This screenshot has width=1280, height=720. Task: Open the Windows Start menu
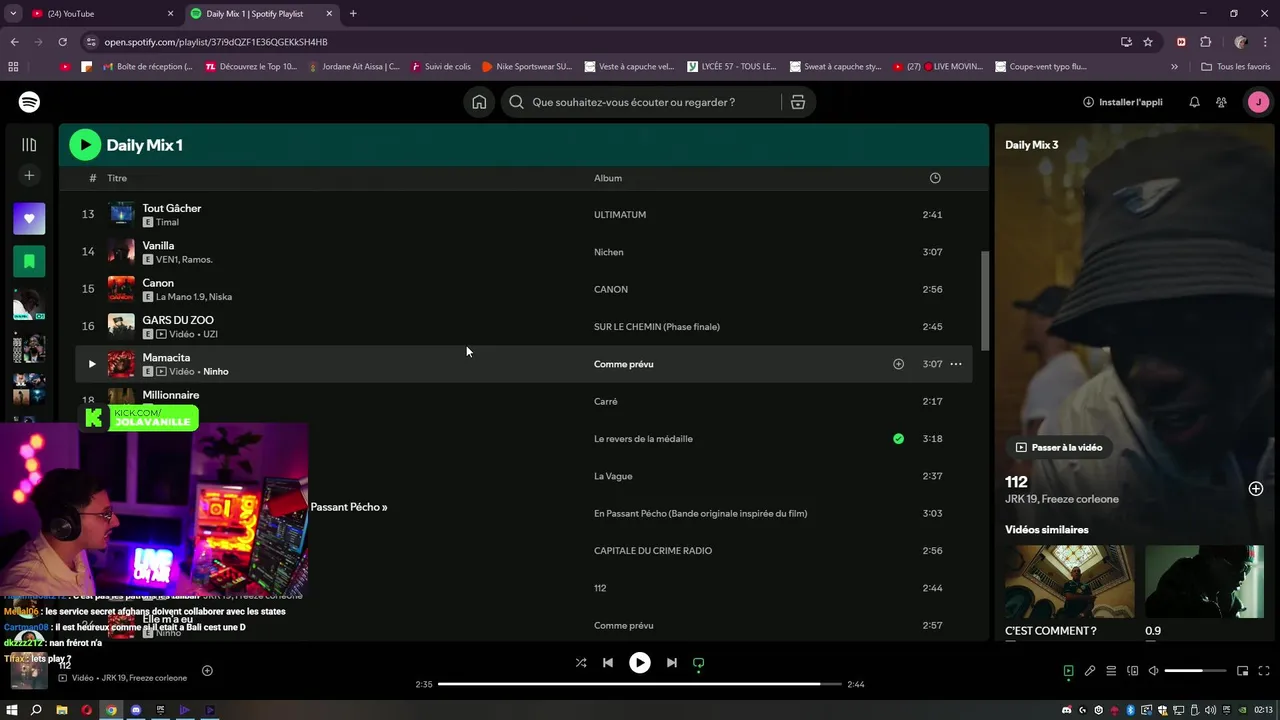click(12, 710)
